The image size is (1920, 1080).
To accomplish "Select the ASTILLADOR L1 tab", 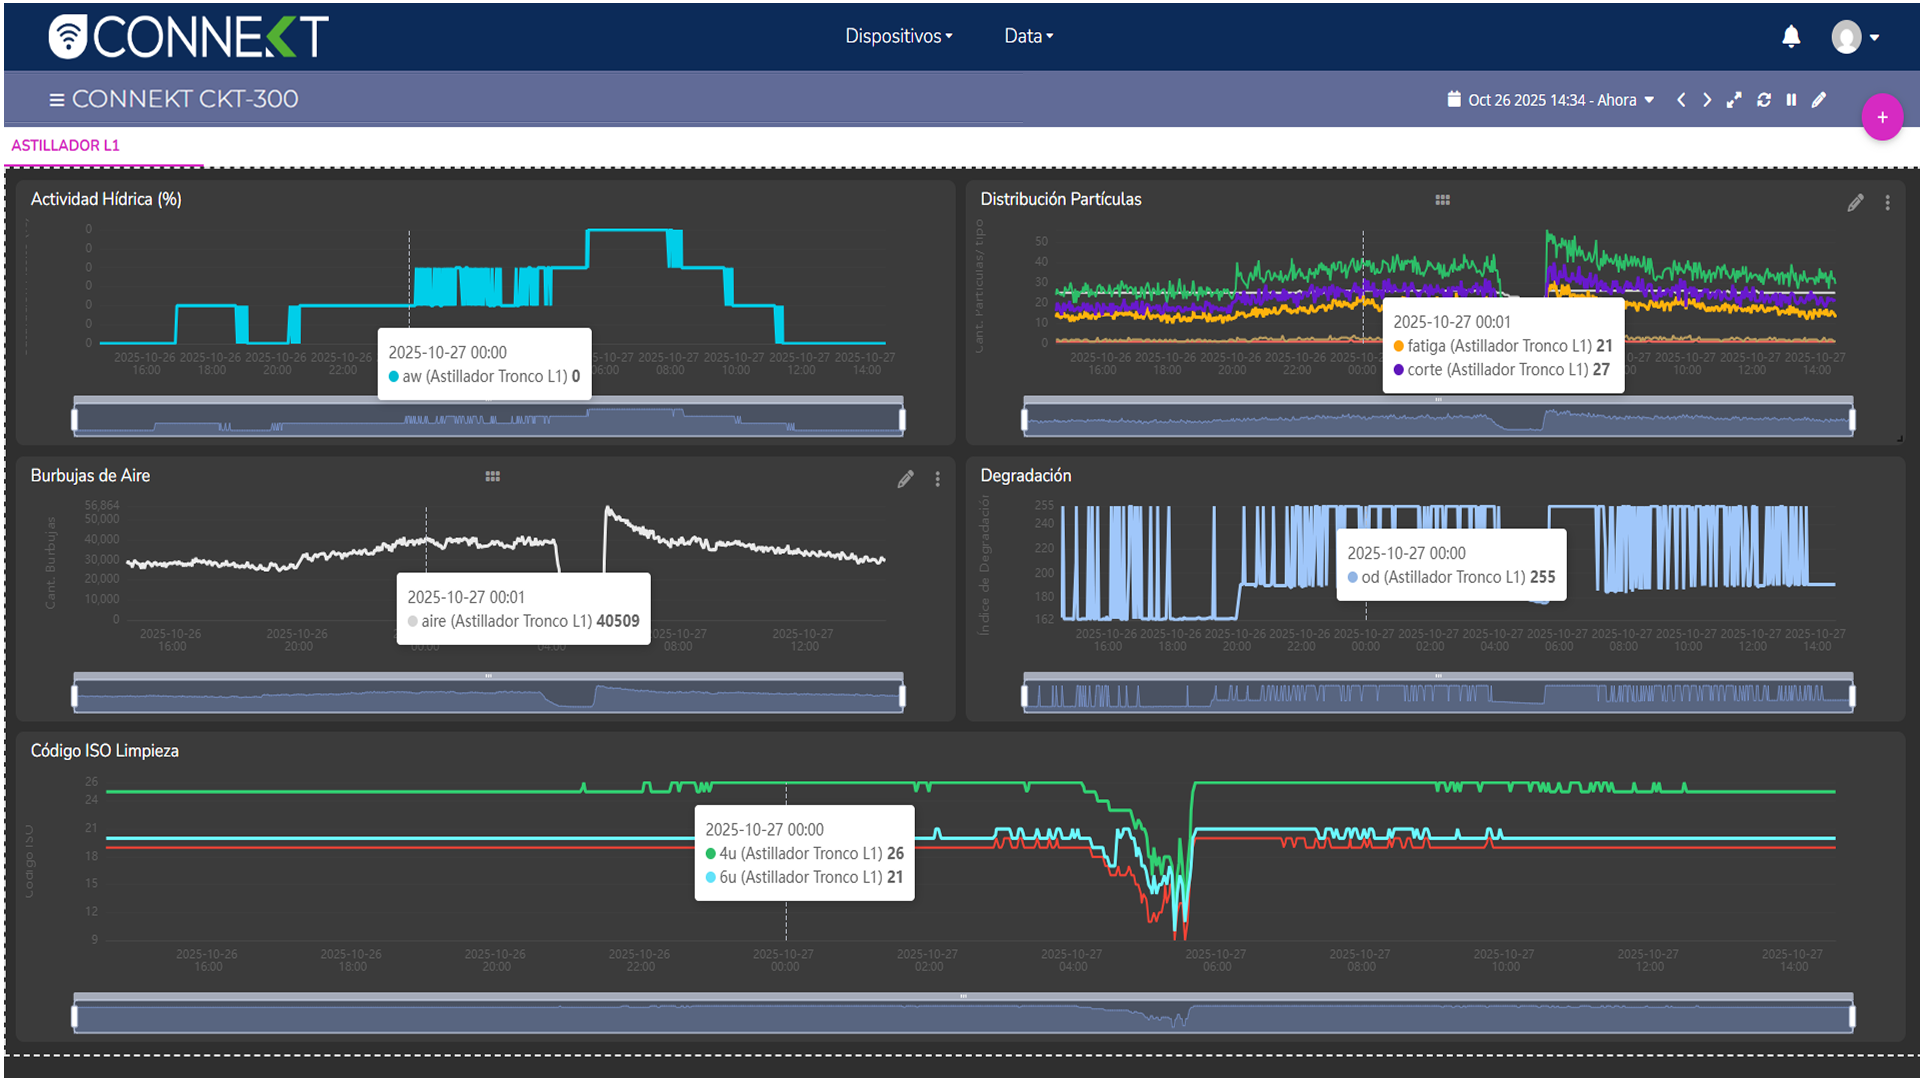I will (x=66, y=146).
